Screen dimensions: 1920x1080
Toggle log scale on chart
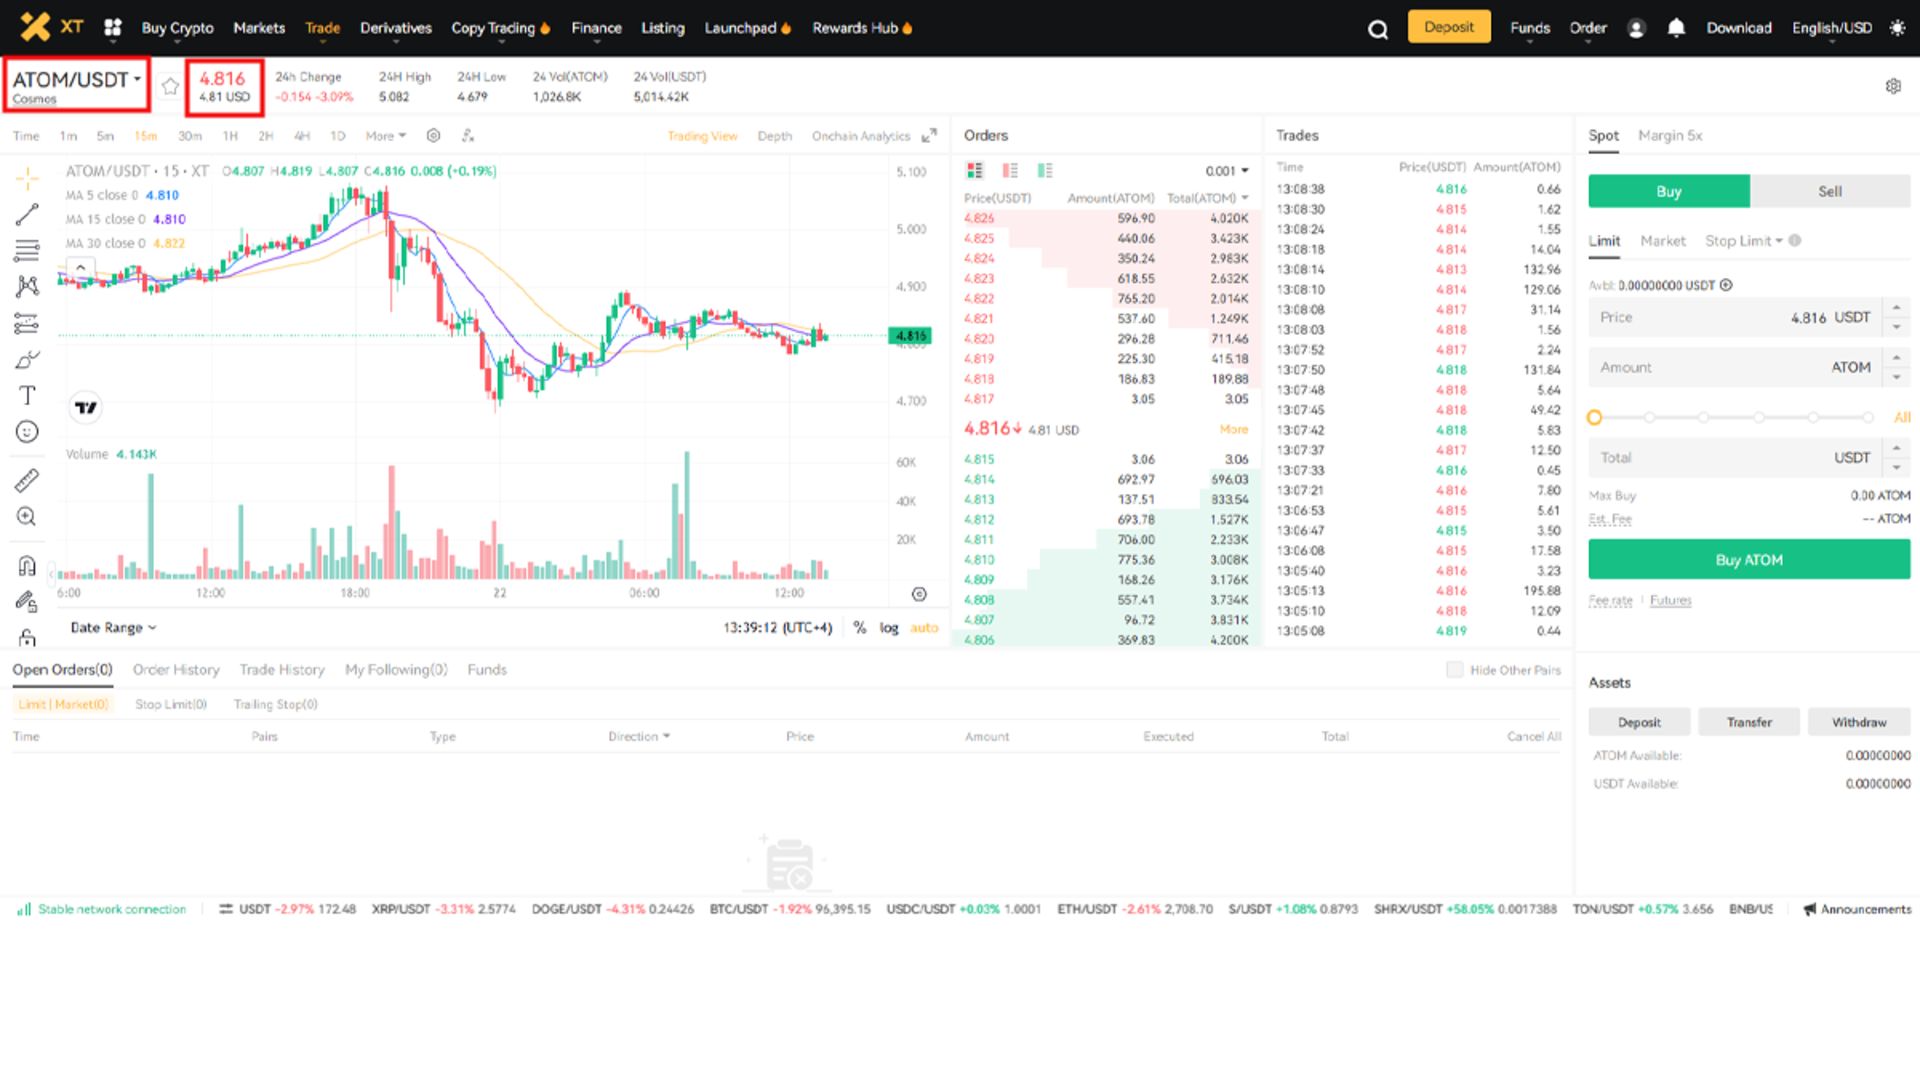click(x=889, y=628)
